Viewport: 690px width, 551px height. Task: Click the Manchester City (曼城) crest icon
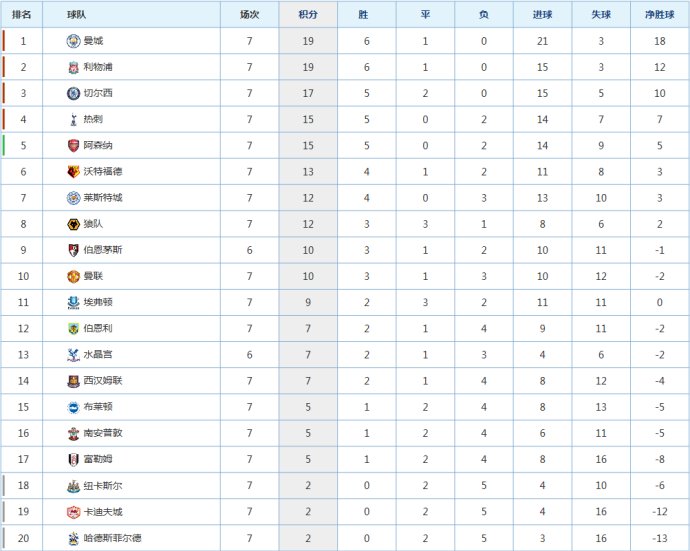point(73,41)
